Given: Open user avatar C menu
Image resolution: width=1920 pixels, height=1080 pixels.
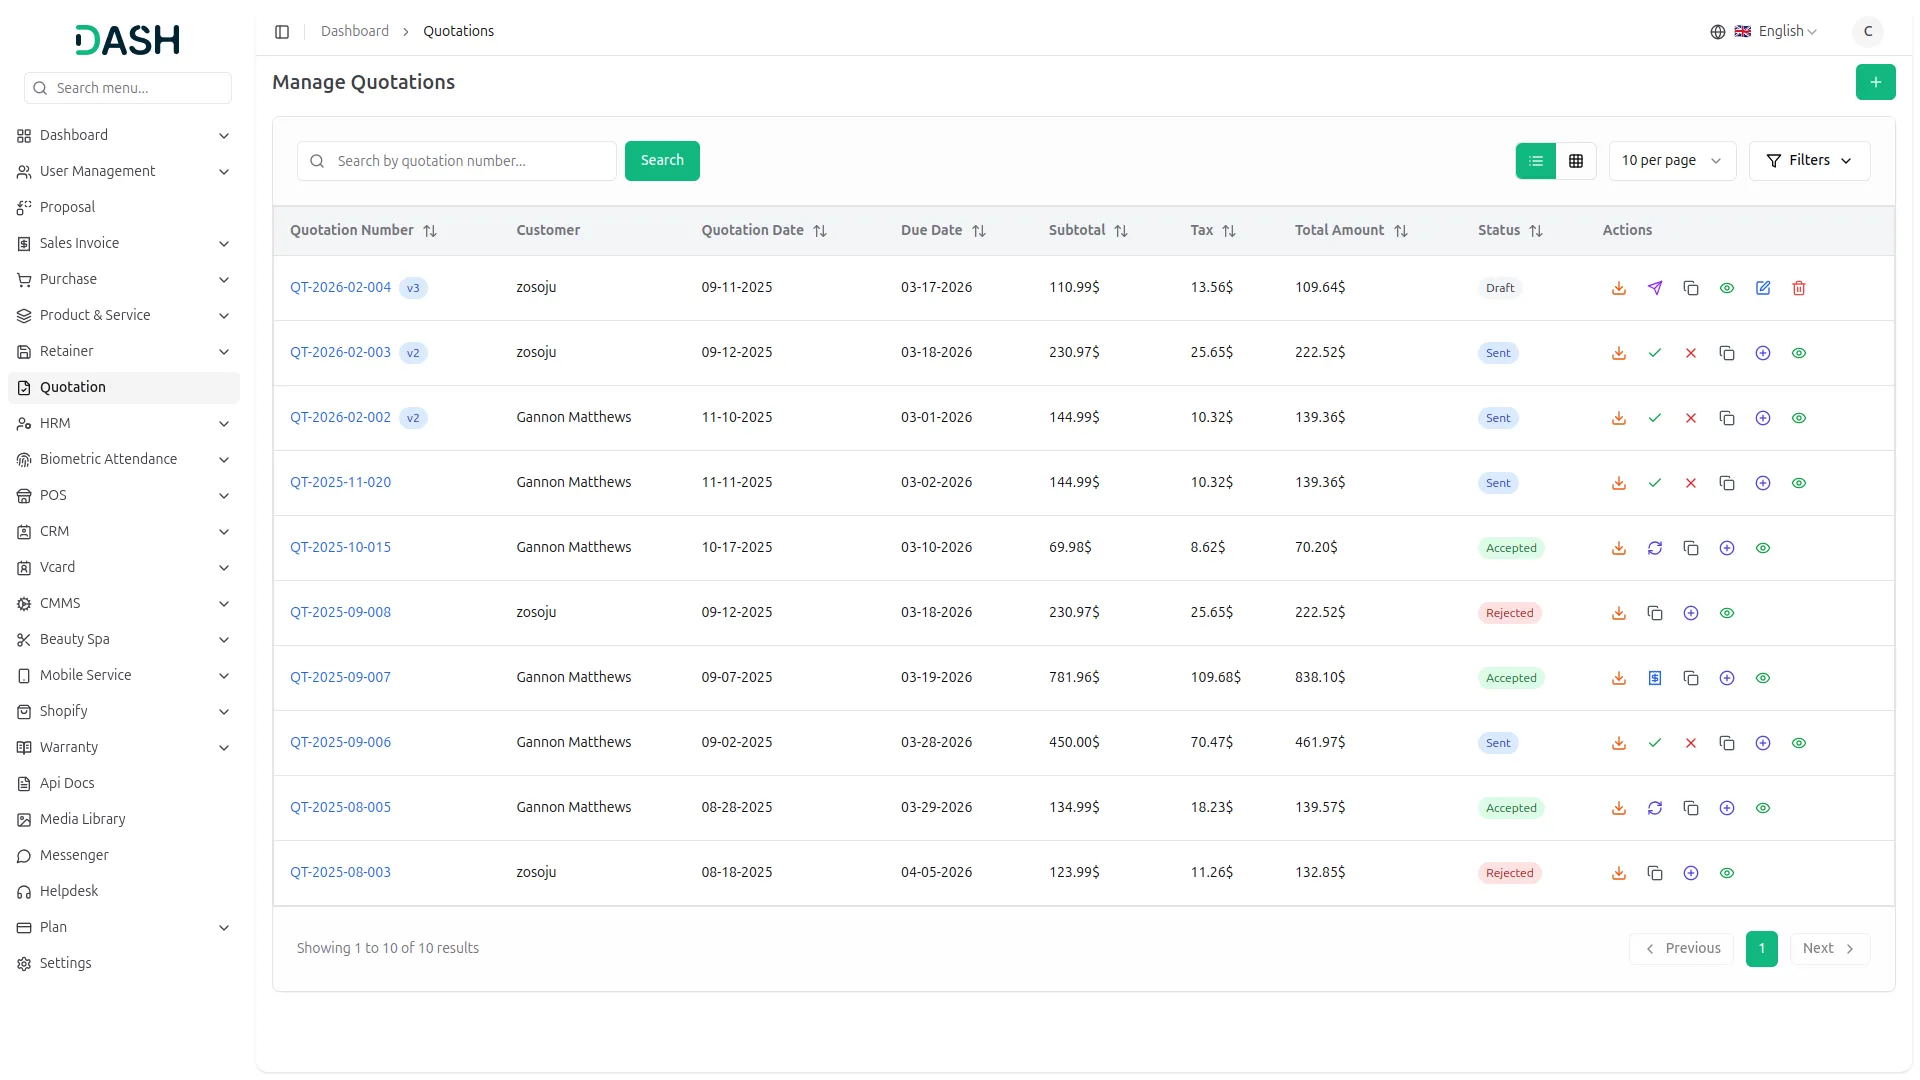Looking at the screenshot, I should 1867,31.
